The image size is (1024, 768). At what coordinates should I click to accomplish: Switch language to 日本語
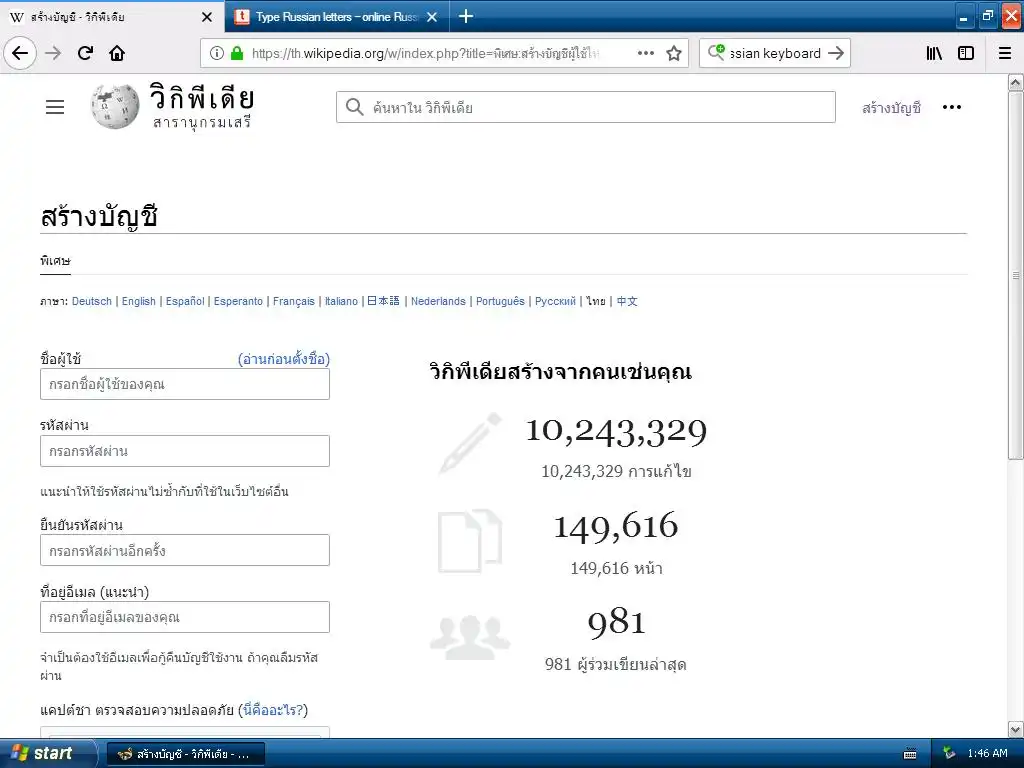tap(383, 301)
